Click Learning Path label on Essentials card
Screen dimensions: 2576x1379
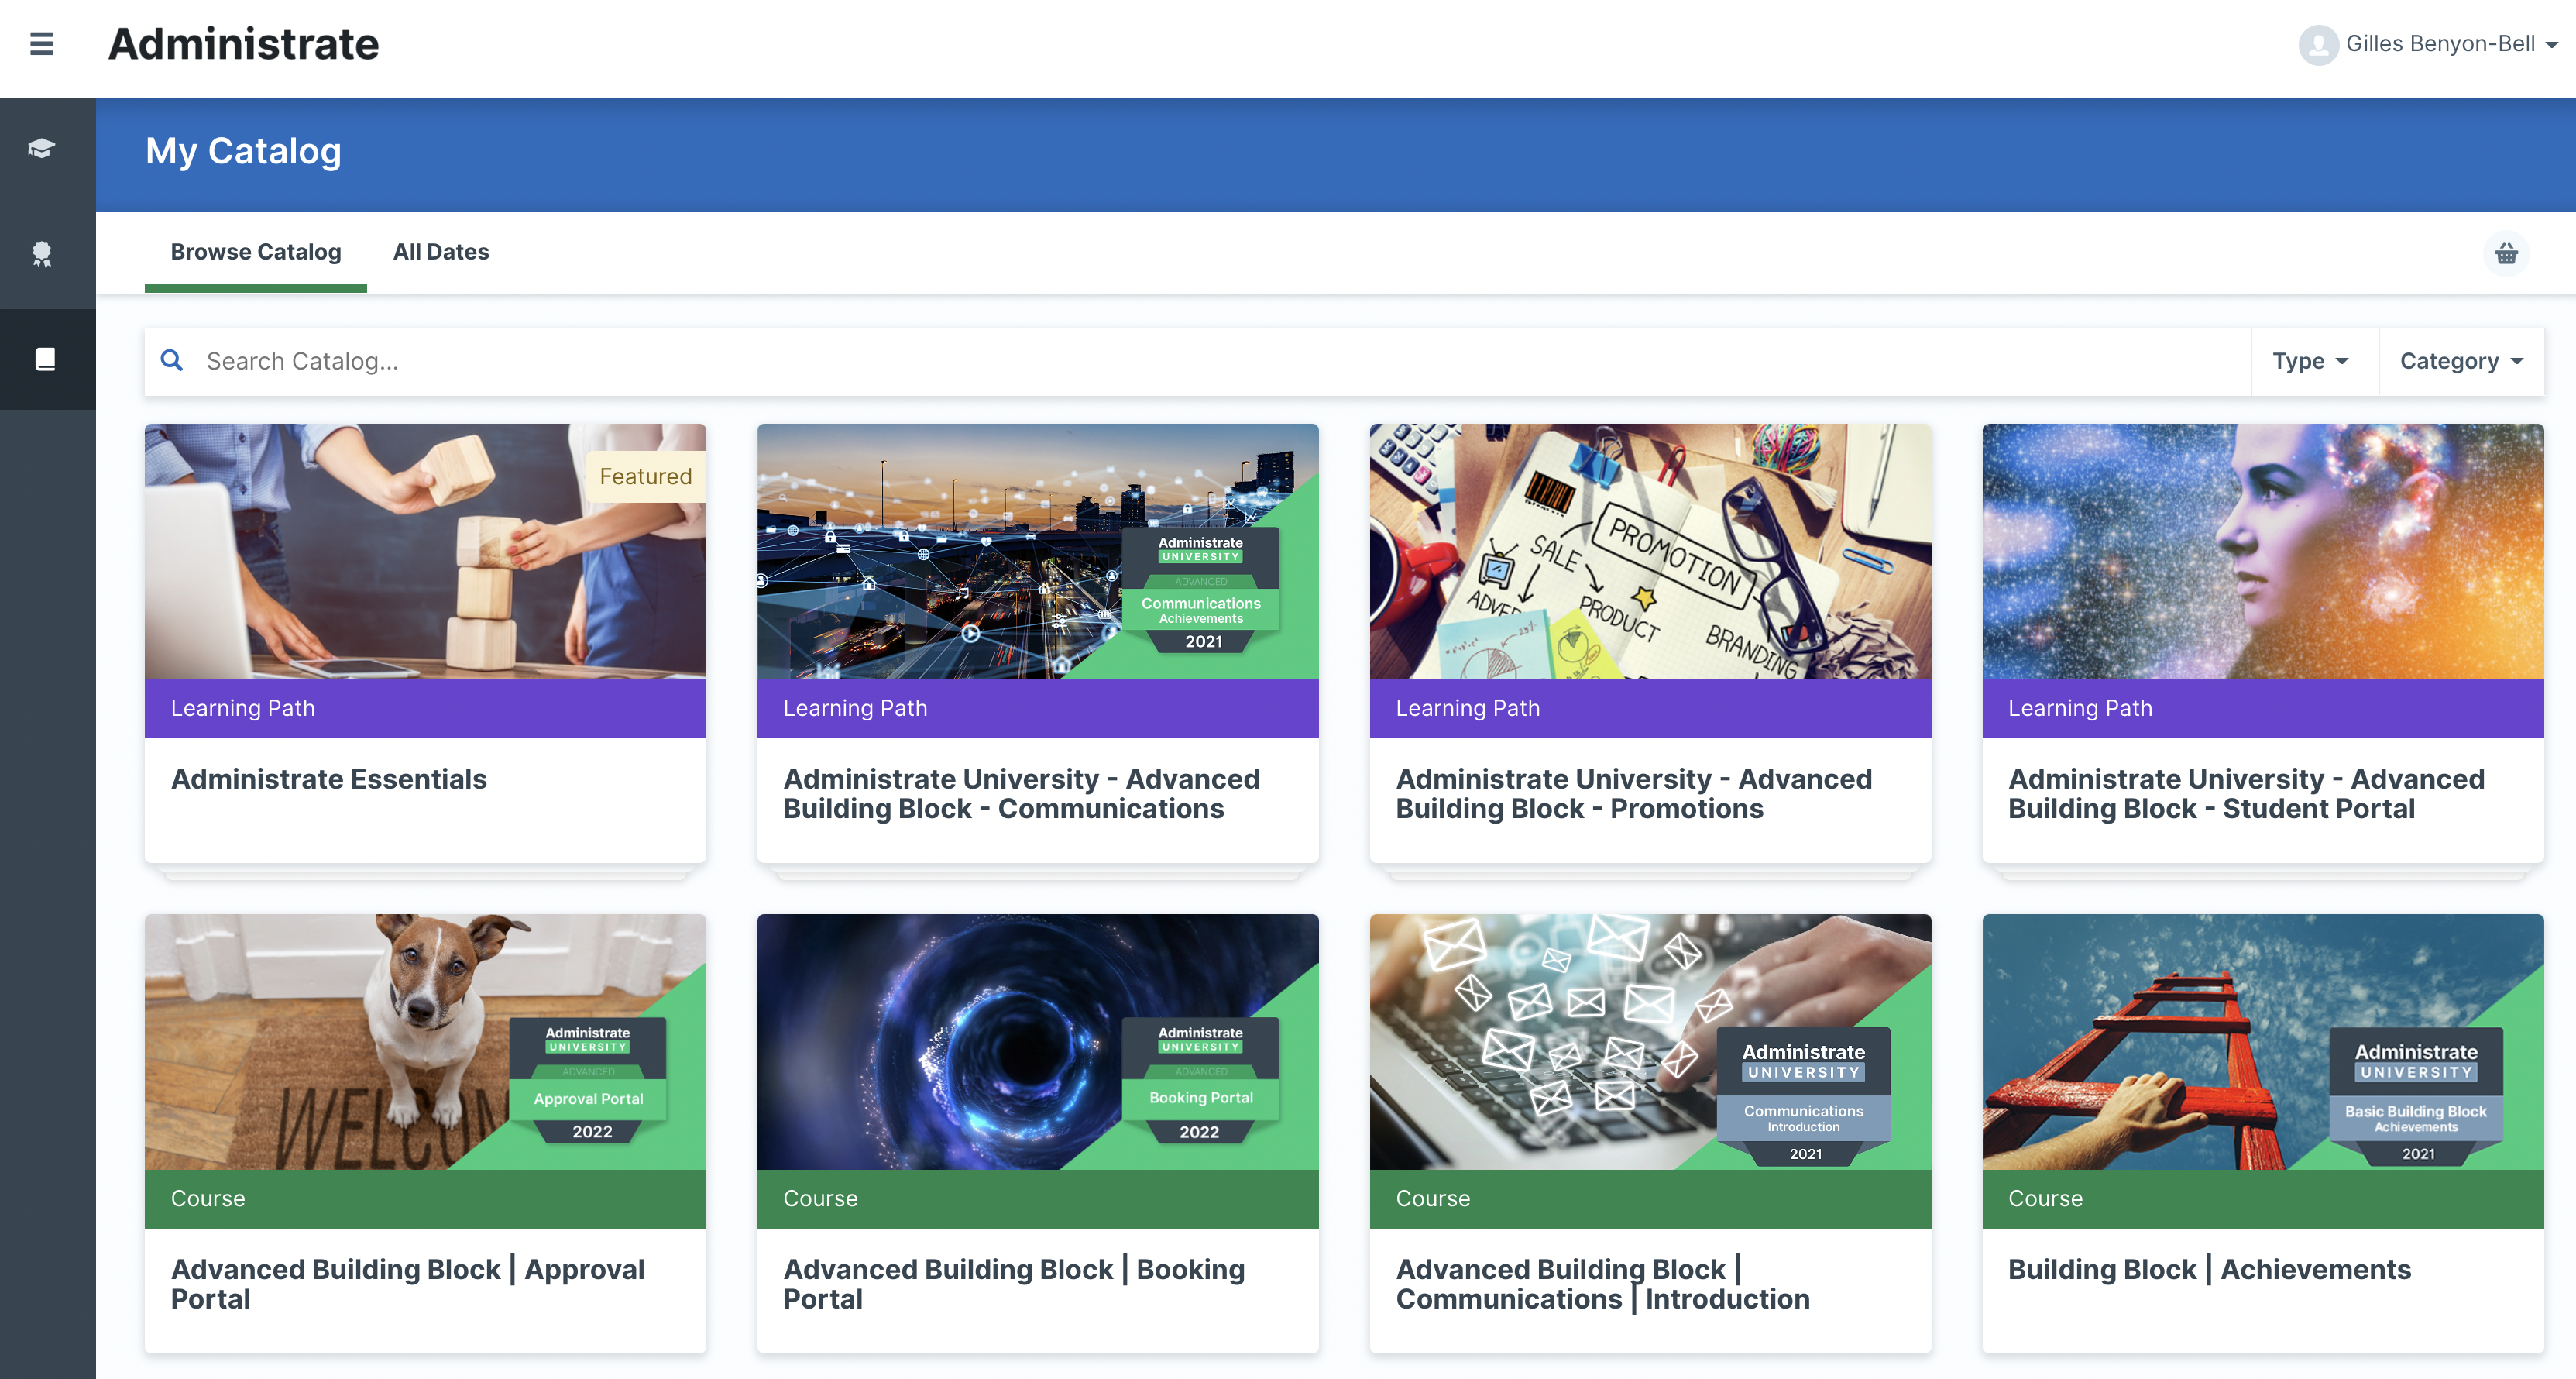point(242,708)
